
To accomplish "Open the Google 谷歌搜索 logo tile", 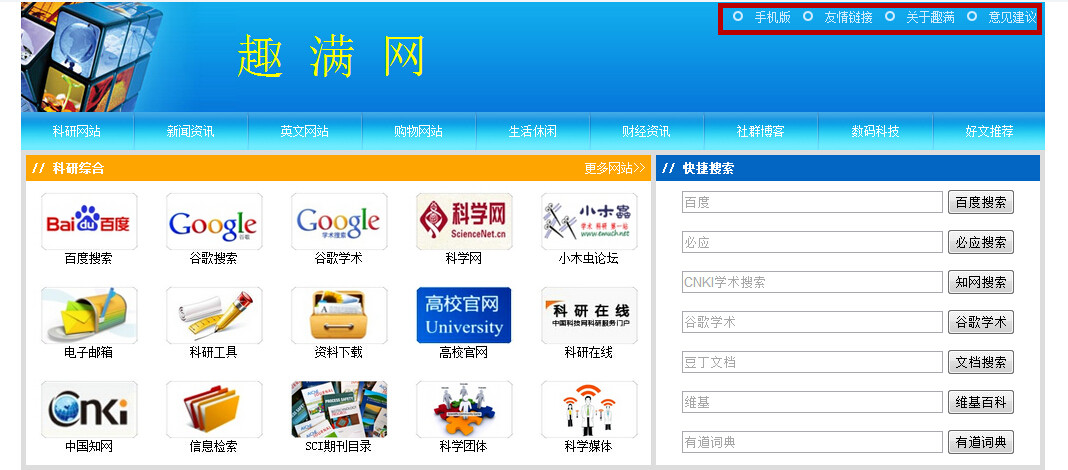I will (214, 221).
